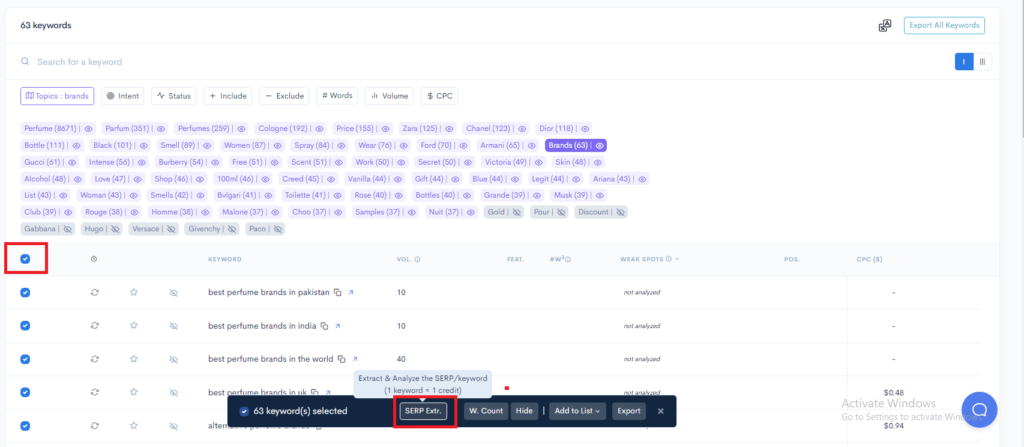Click the clock icon in table header
Image resolution: width=1024 pixels, height=447 pixels.
pos(94,259)
